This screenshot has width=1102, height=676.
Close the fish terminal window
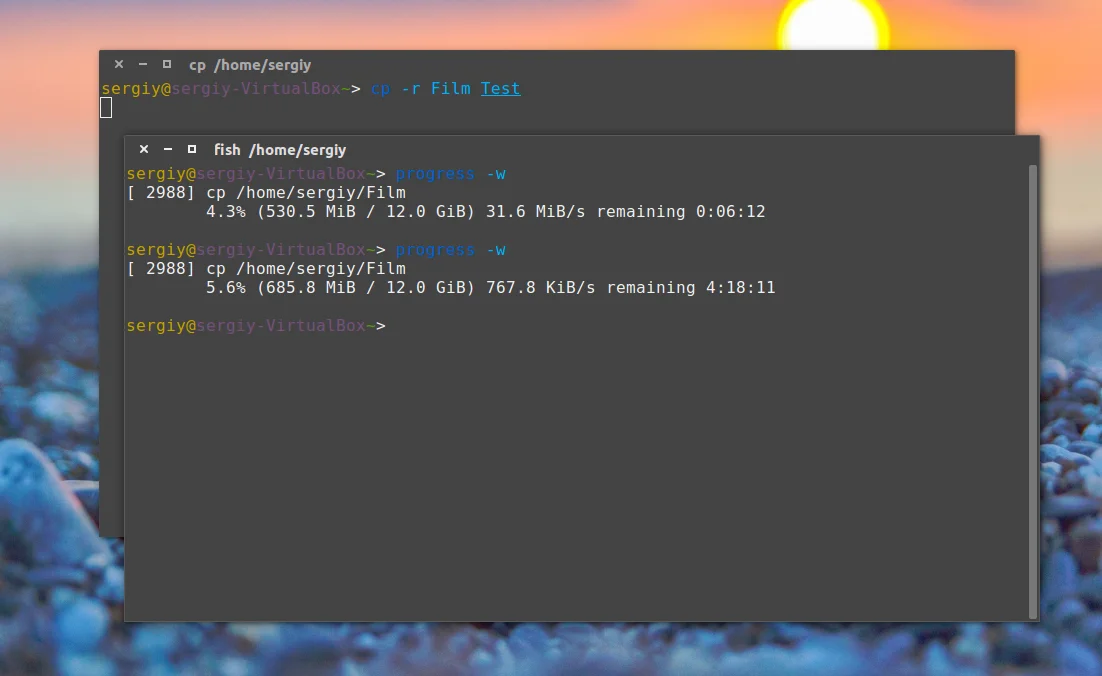pos(143,149)
